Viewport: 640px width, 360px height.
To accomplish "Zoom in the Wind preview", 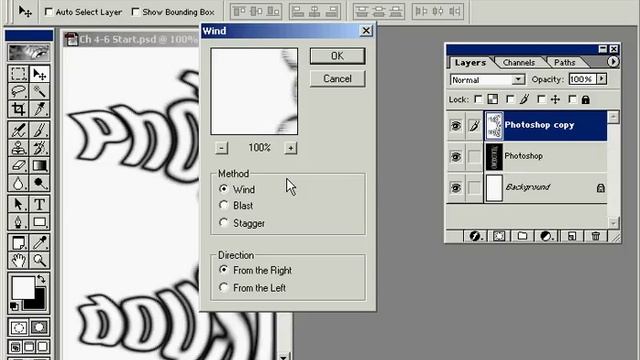I will 290,148.
